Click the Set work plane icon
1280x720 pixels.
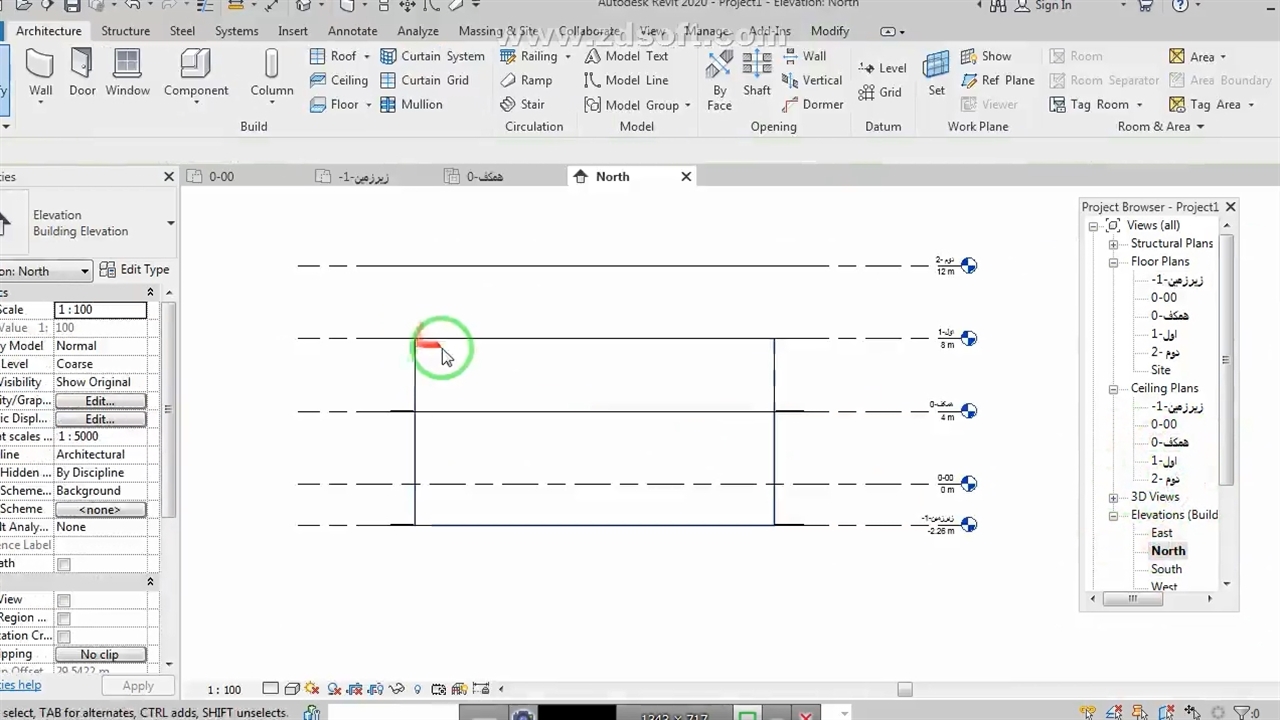coord(936,74)
